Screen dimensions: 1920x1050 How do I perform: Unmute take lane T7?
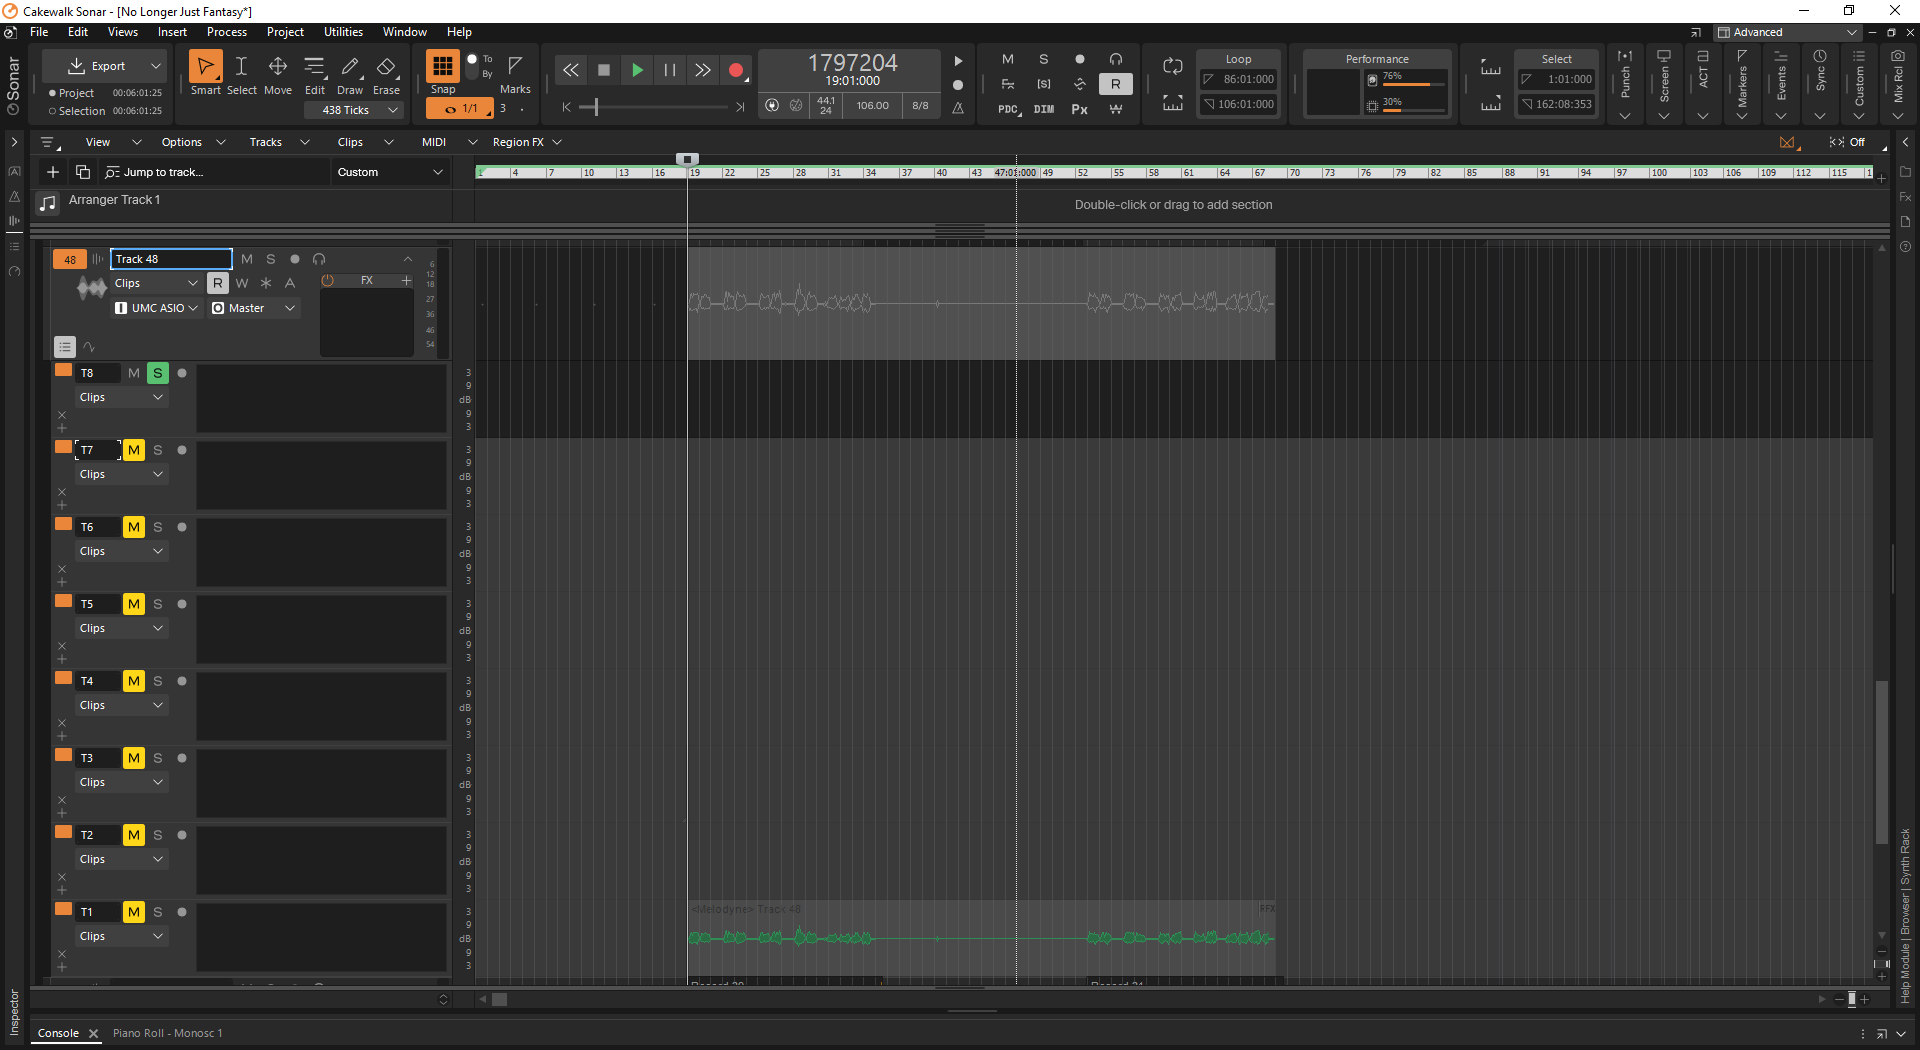click(x=134, y=450)
